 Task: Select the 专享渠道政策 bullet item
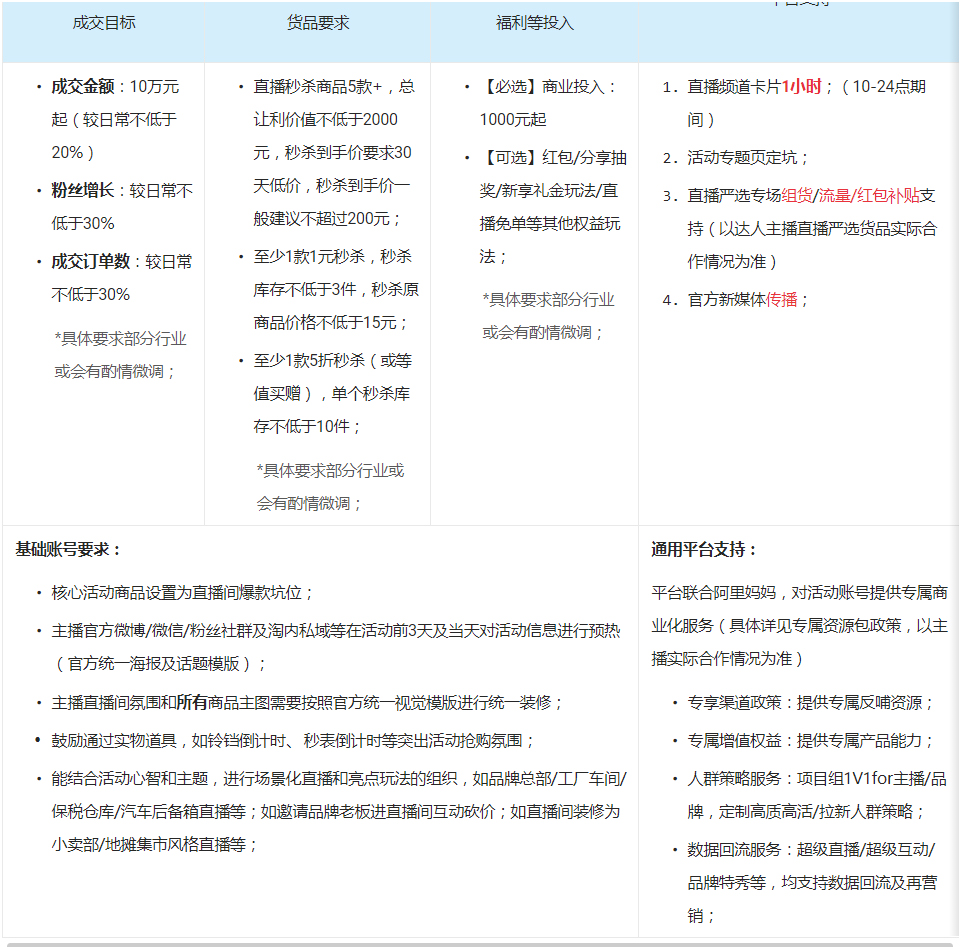[x=733, y=702]
